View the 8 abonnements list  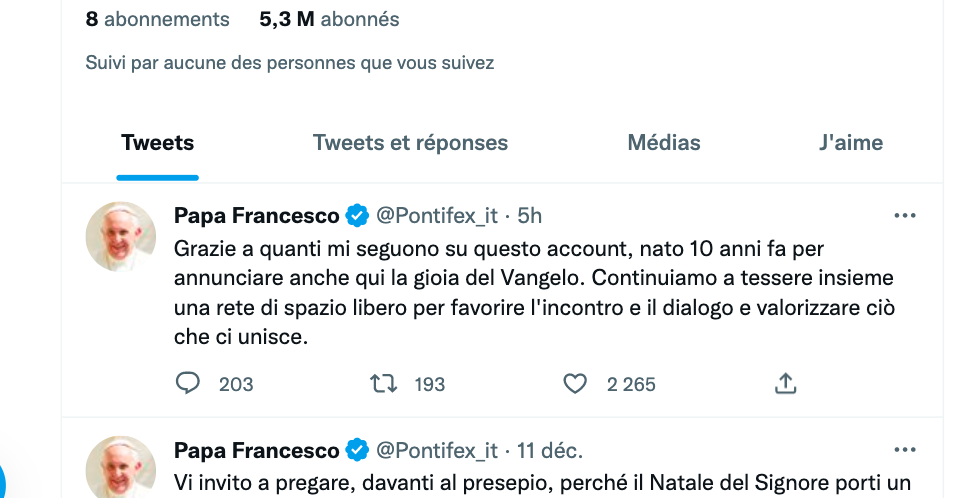point(157,19)
